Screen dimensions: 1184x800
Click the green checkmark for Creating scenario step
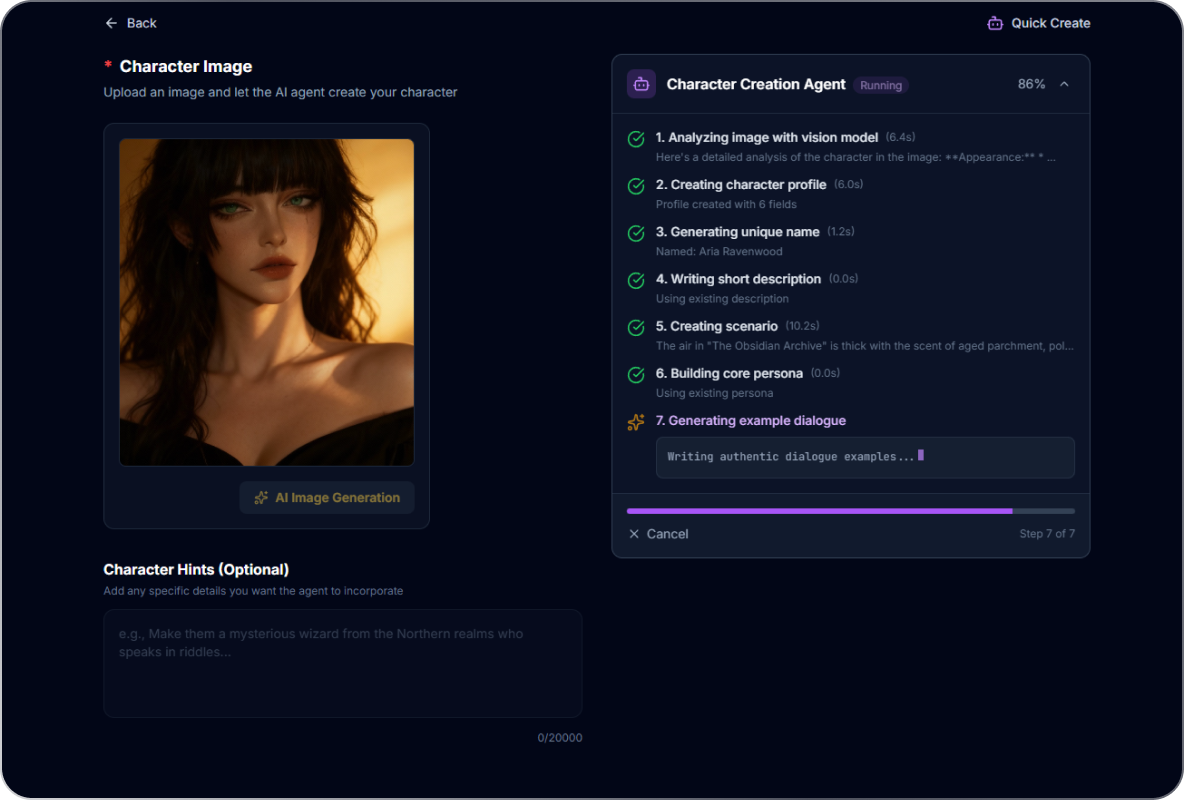tap(636, 328)
